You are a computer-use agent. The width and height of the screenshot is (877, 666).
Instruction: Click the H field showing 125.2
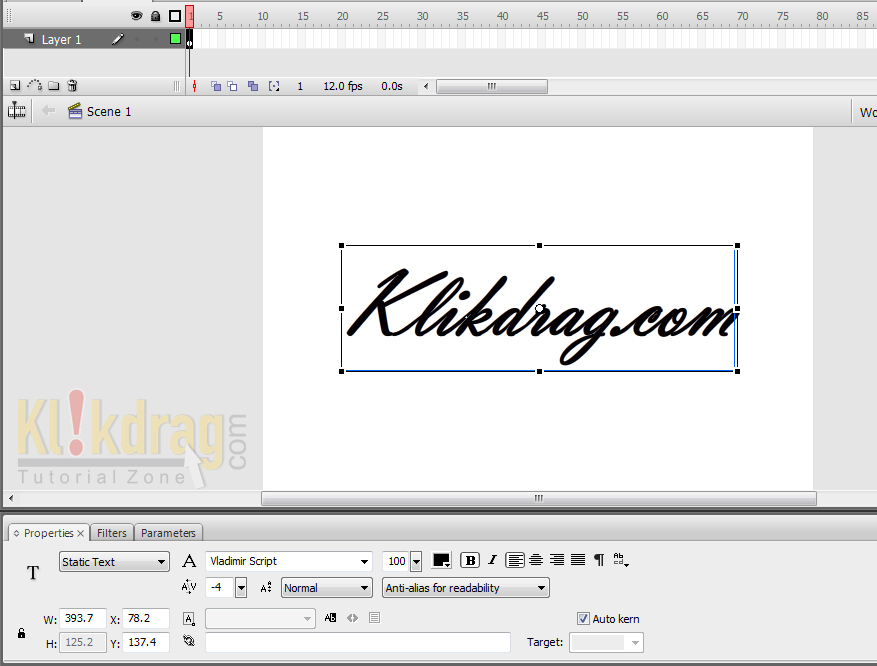tap(83, 642)
